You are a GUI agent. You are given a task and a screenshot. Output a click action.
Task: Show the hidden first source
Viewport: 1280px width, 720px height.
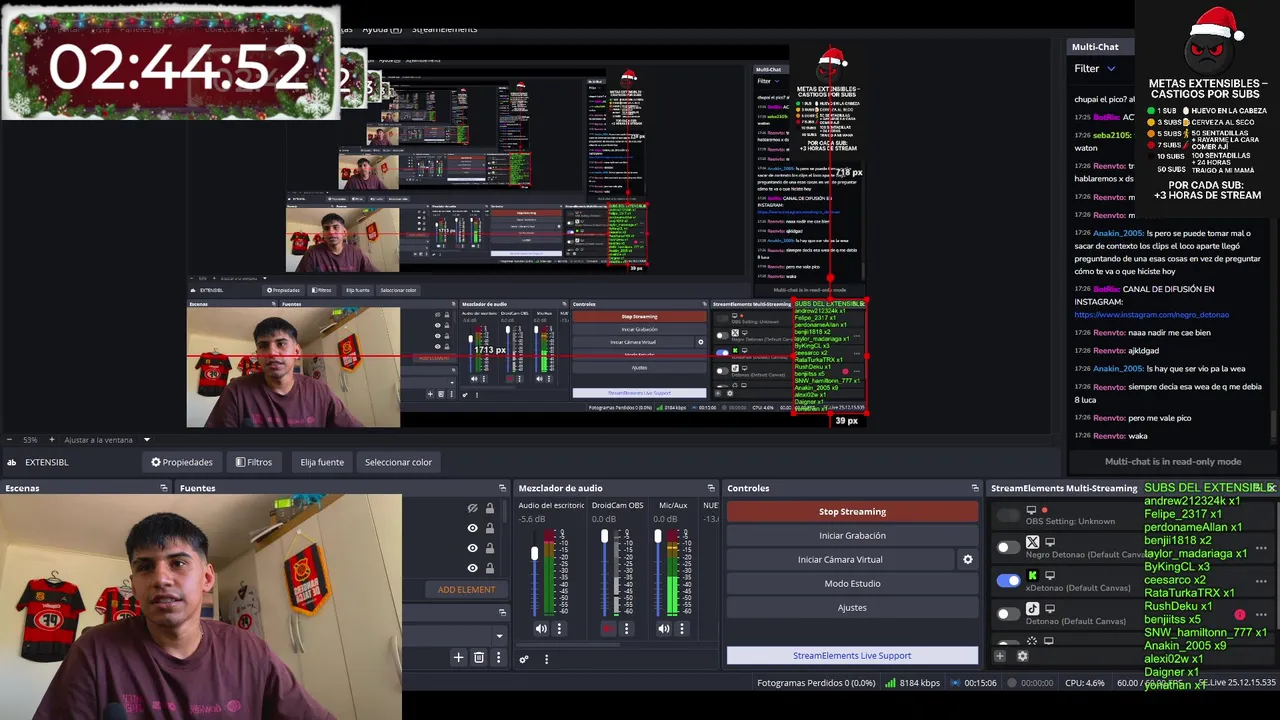(473, 508)
